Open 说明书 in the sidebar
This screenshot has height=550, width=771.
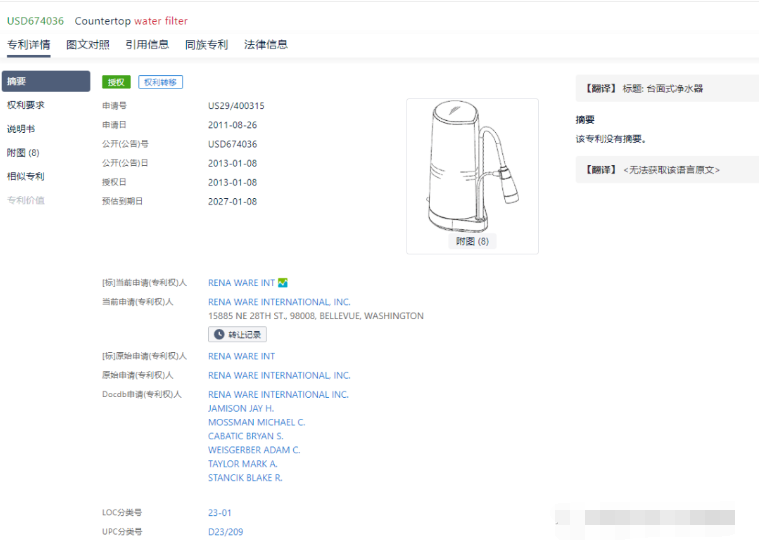pyautogui.click(x=21, y=129)
